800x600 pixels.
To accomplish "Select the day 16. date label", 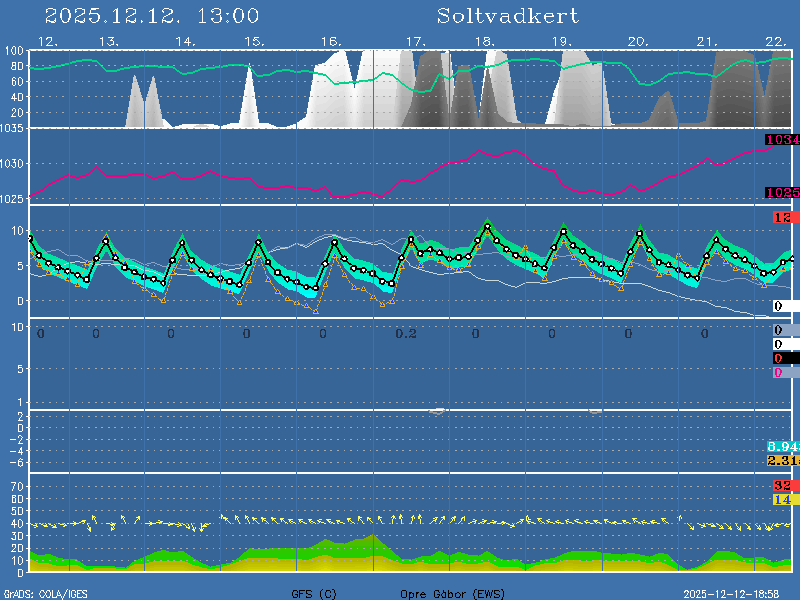I will click(331, 41).
